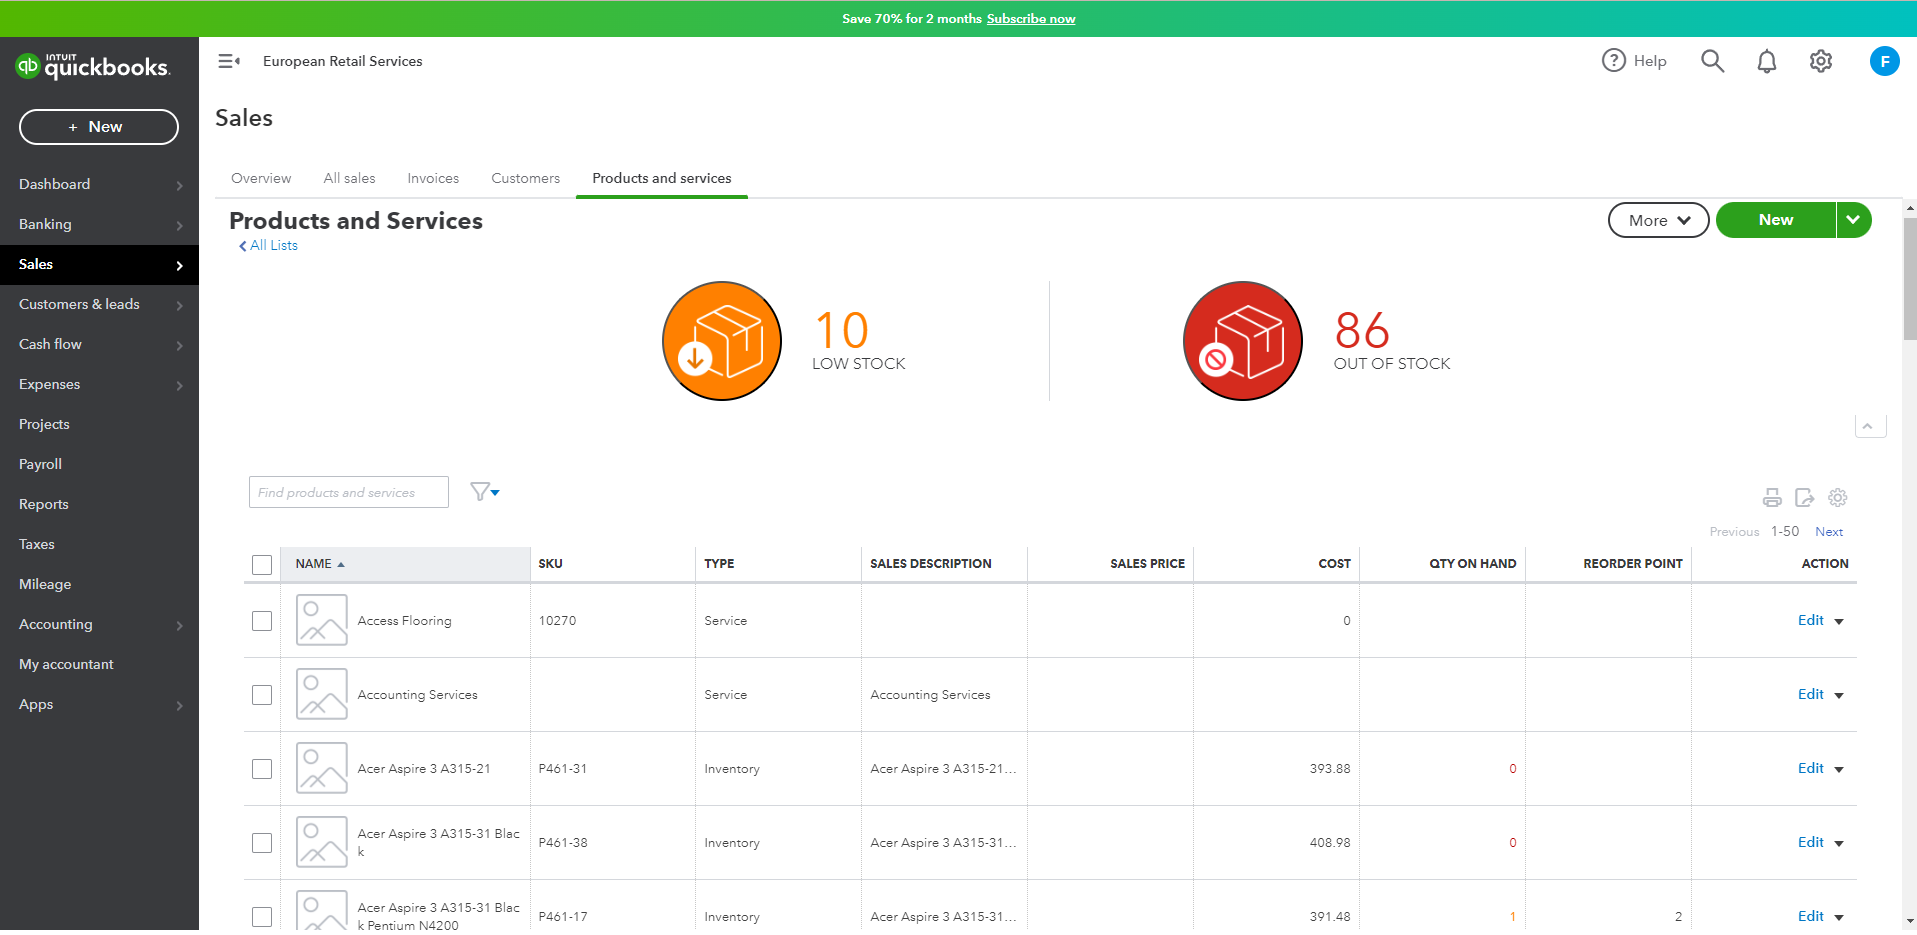The width and height of the screenshot is (1917, 935).
Task: Click image placeholder for SKU P461-38
Action: 322,842
